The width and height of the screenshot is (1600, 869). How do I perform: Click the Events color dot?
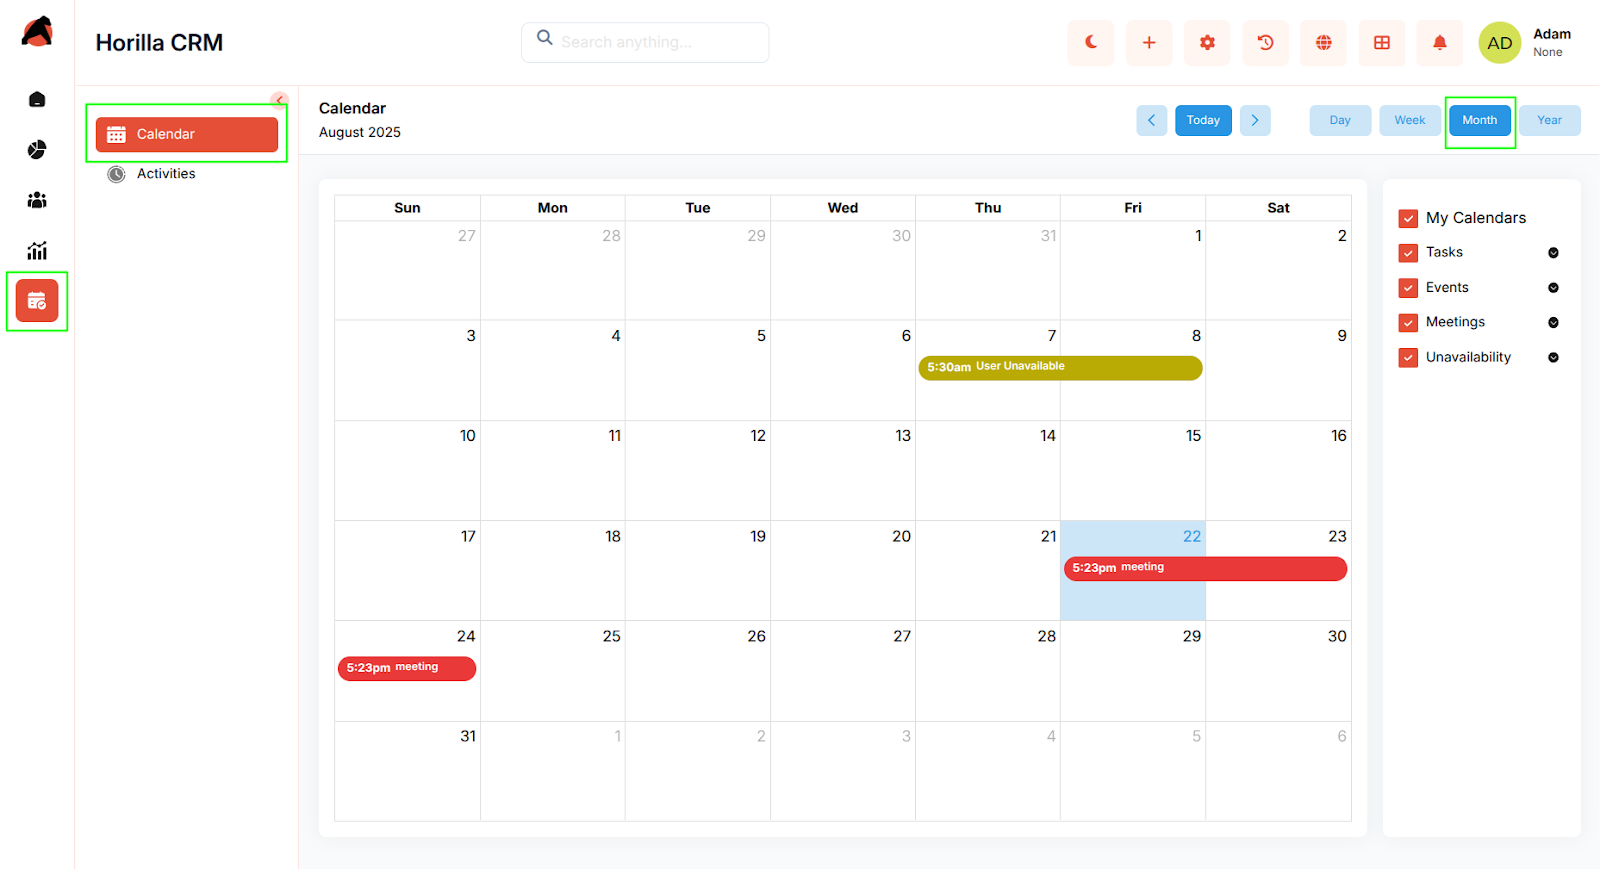coord(1553,288)
